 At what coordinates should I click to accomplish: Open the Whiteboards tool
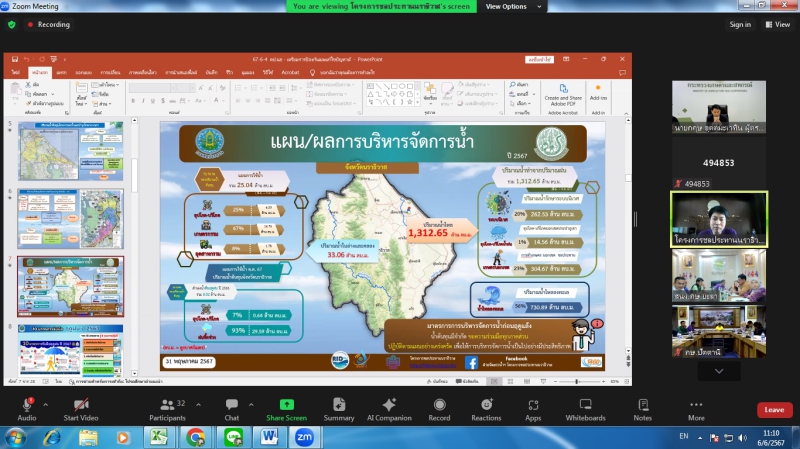pyautogui.click(x=585, y=404)
